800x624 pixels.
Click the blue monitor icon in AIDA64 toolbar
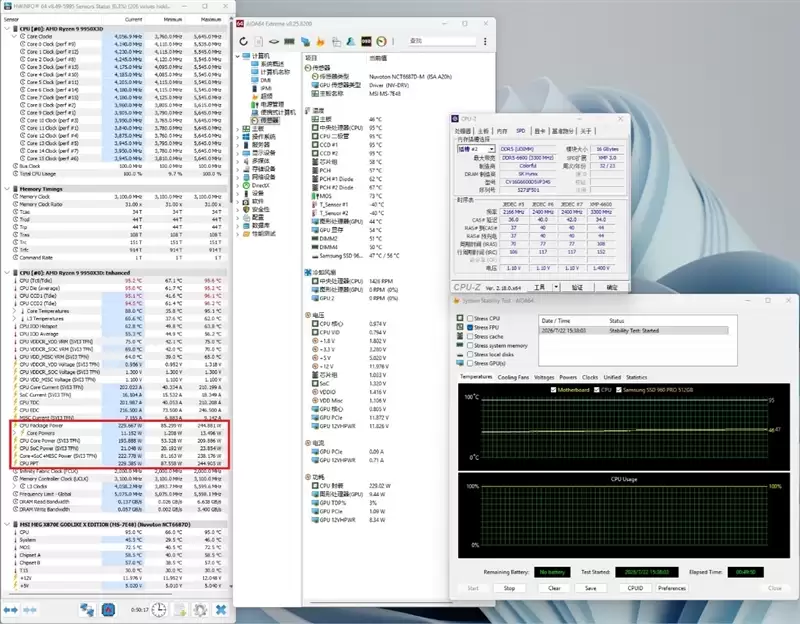point(305,41)
